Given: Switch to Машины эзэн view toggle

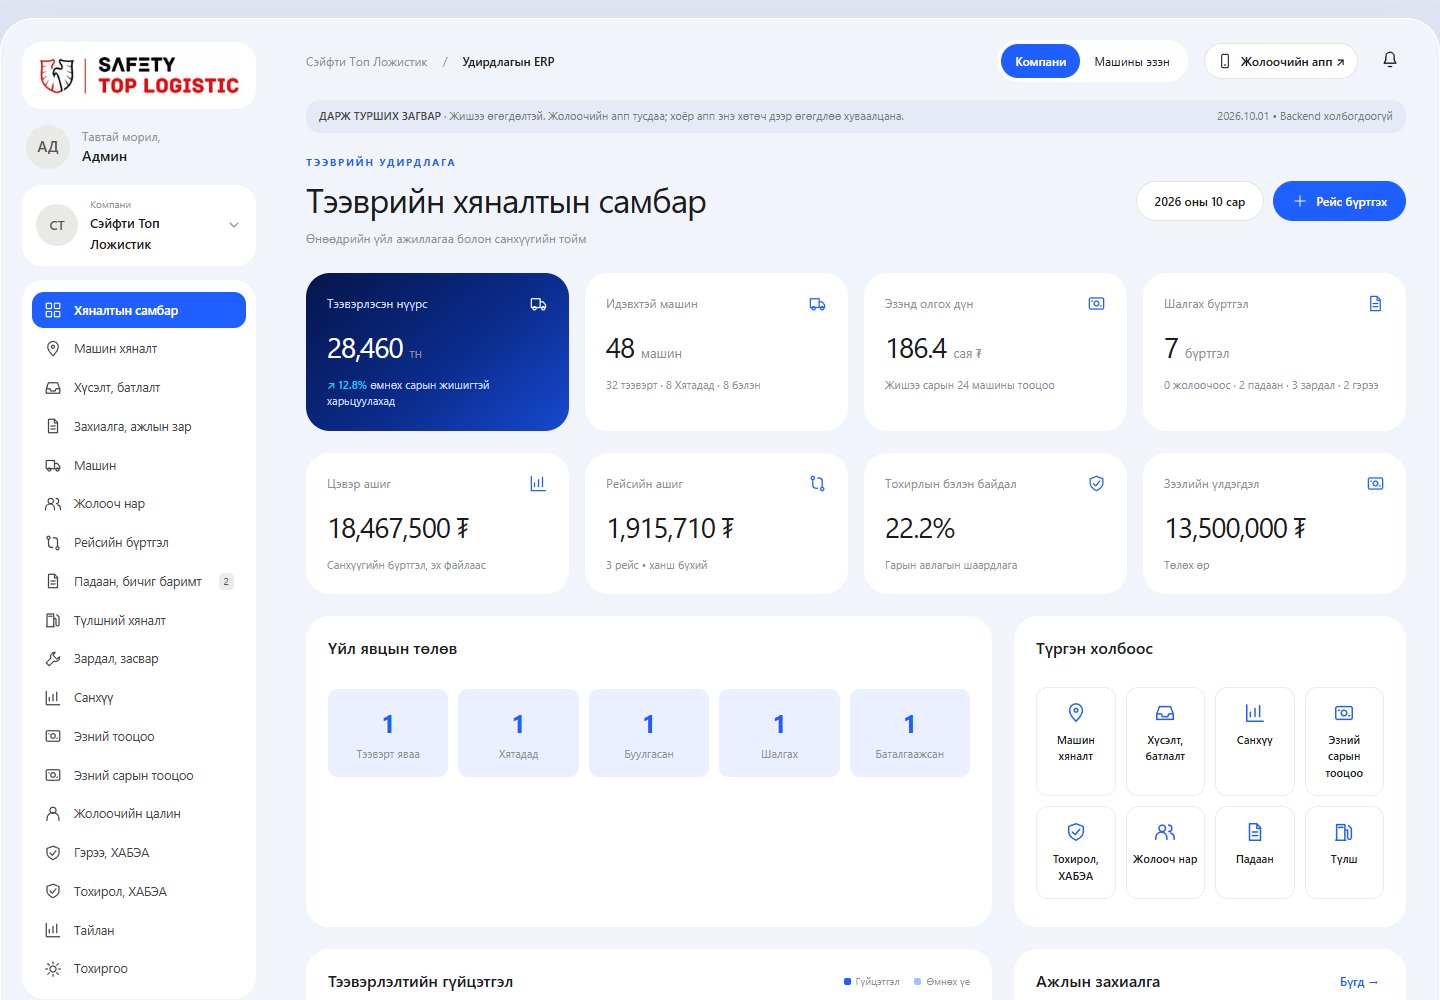Looking at the screenshot, I should point(1131,62).
